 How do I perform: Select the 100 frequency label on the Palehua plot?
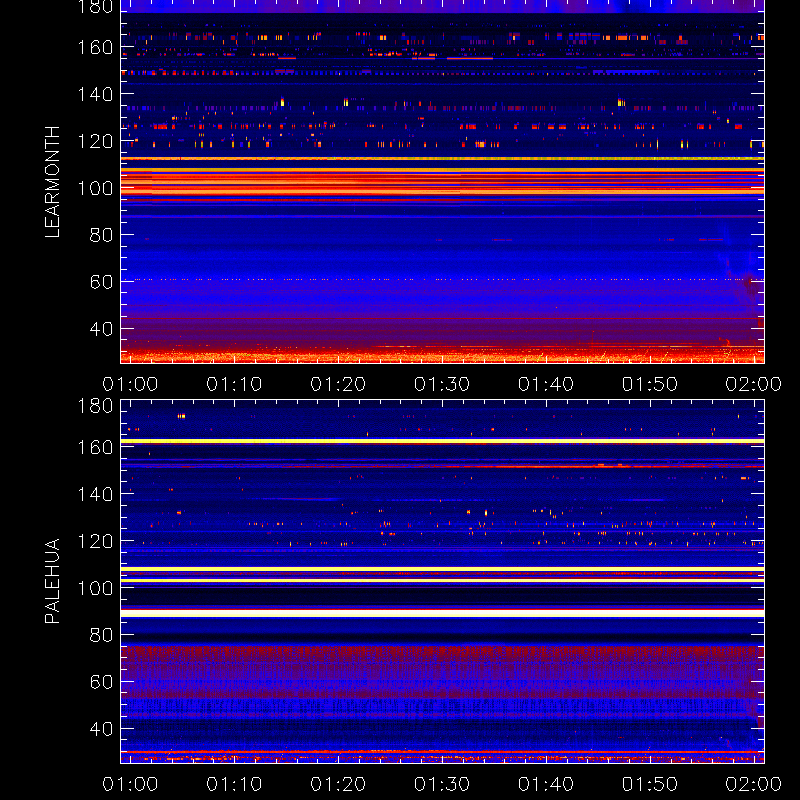click(x=95, y=588)
